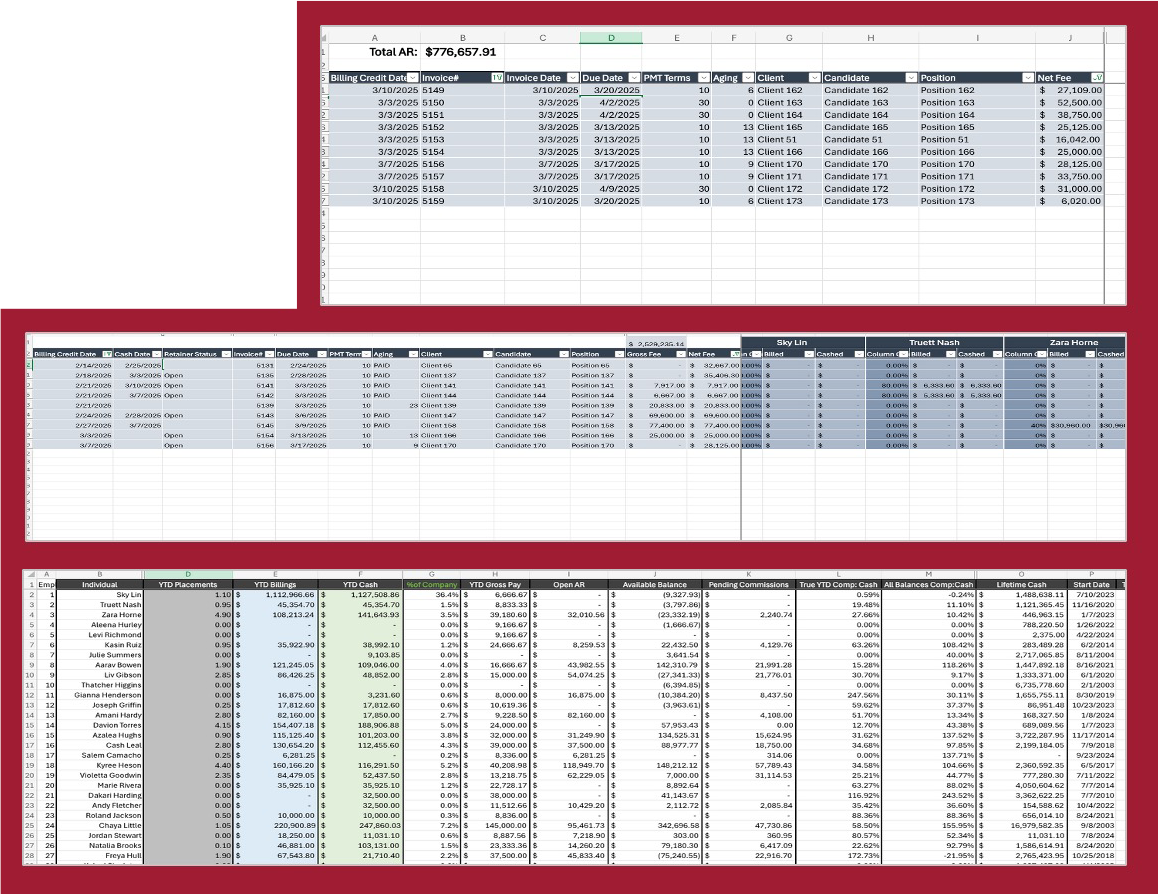Viewport: 1158px width, 894px height.
Task: Open Position filter in Total AR sheet
Action: [x=1027, y=78]
